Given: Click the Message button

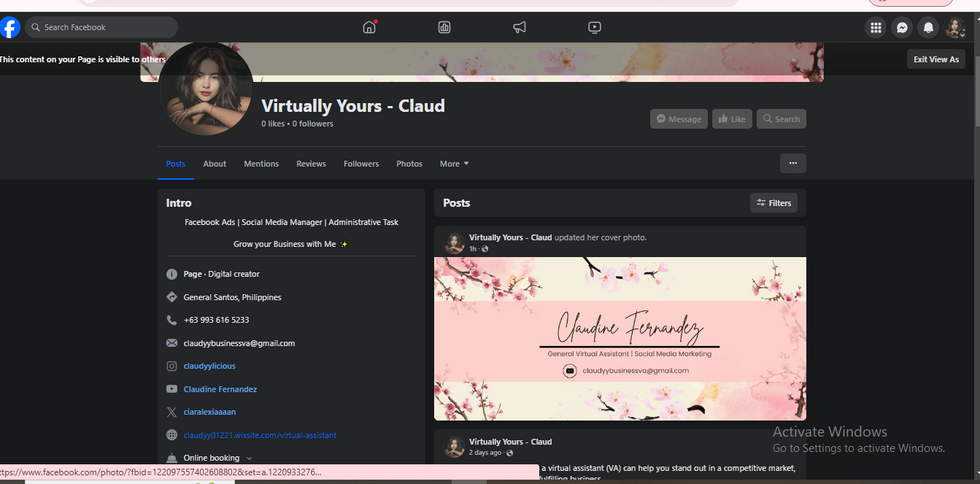Looking at the screenshot, I should click(x=679, y=119).
